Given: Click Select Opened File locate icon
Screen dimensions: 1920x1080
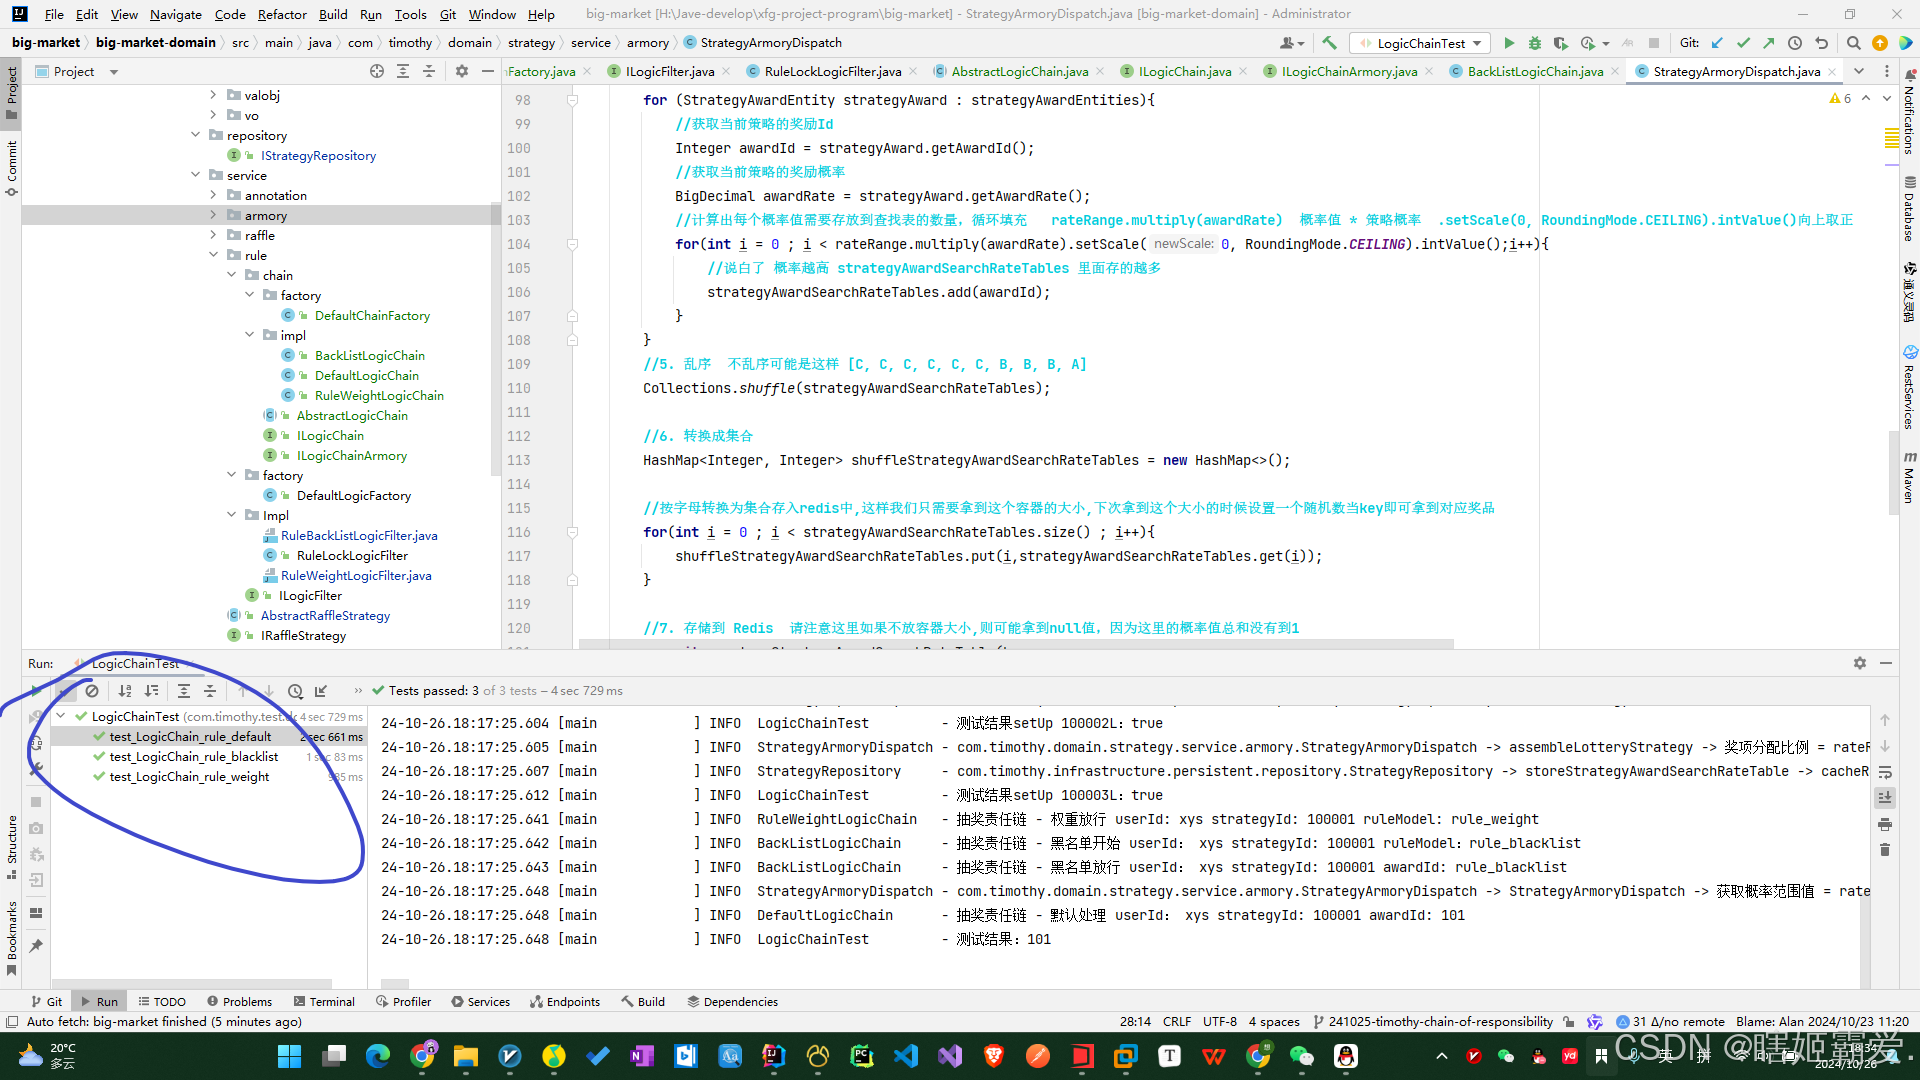Looking at the screenshot, I should [377, 71].
